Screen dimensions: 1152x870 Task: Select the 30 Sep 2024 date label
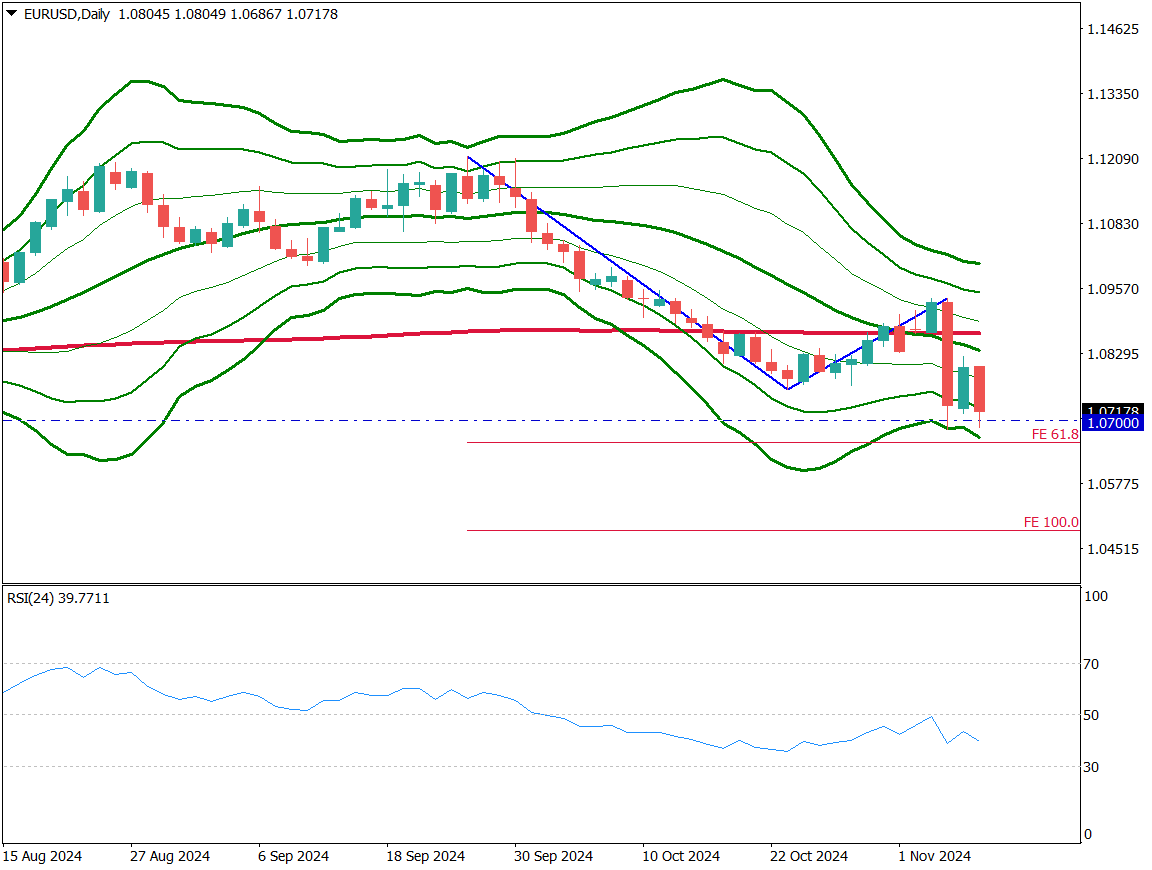[x=553, y=856]
